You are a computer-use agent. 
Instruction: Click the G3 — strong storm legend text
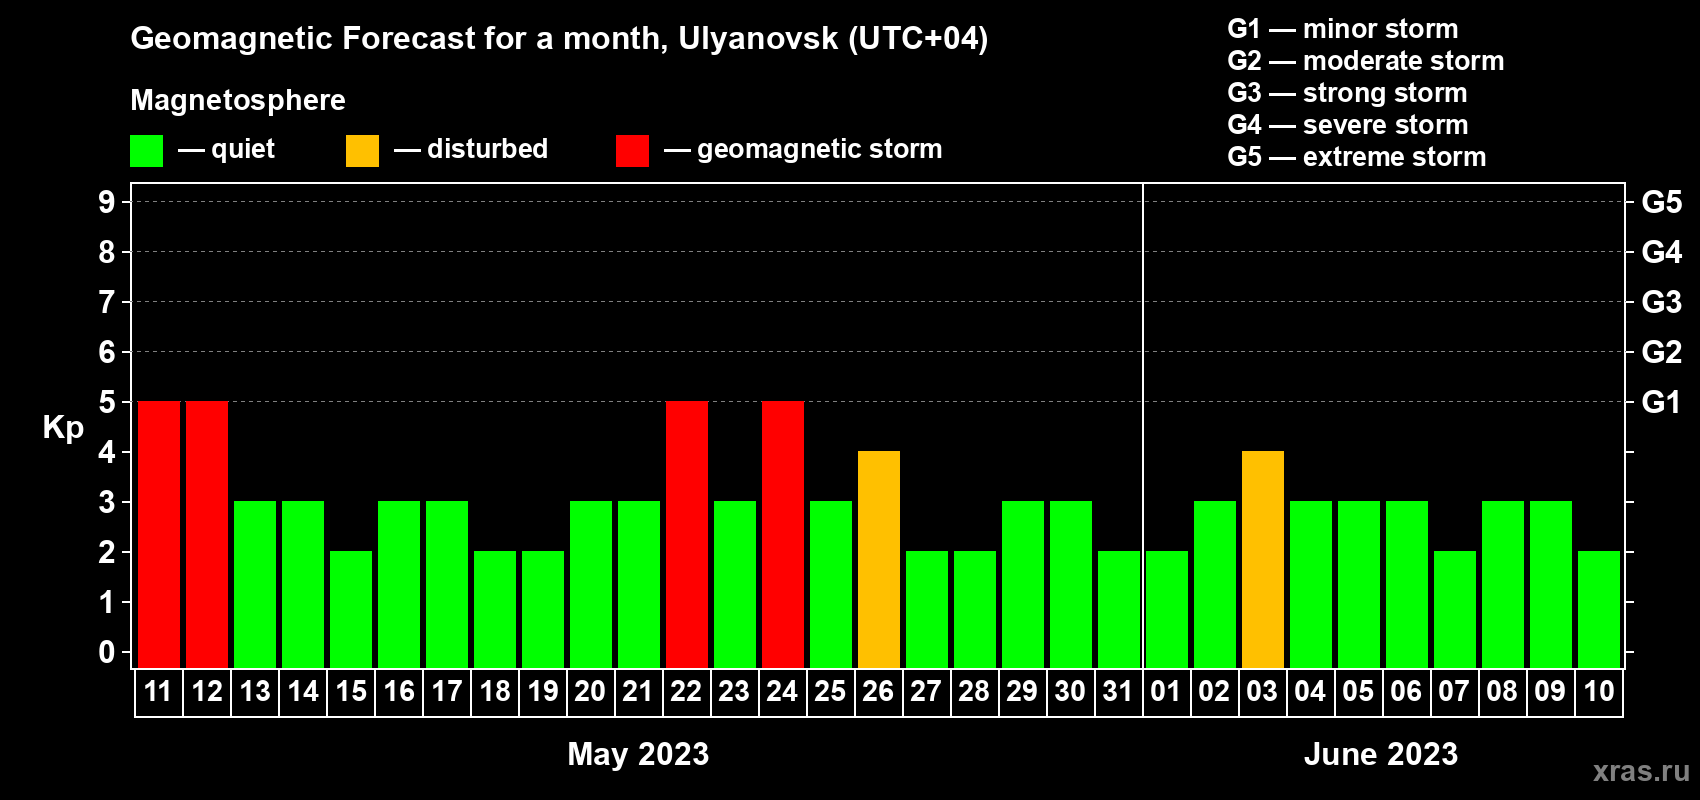coord(1348,93)
